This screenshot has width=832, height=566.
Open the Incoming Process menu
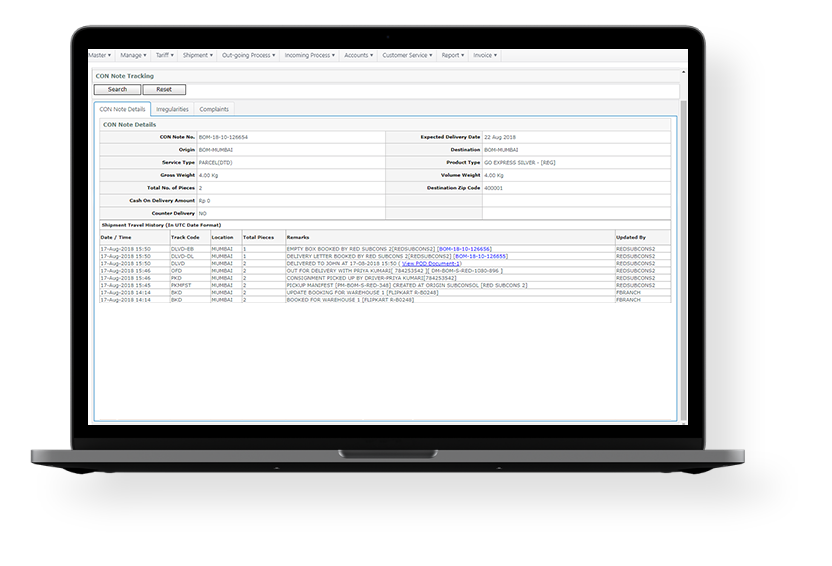[x=310, y=56]
